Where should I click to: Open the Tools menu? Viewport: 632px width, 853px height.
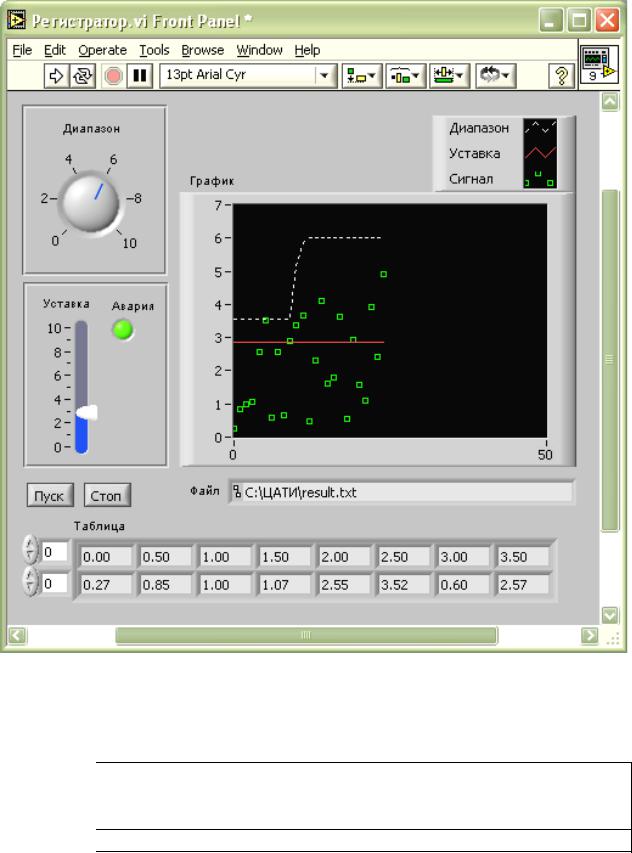(x=154, y=50)
